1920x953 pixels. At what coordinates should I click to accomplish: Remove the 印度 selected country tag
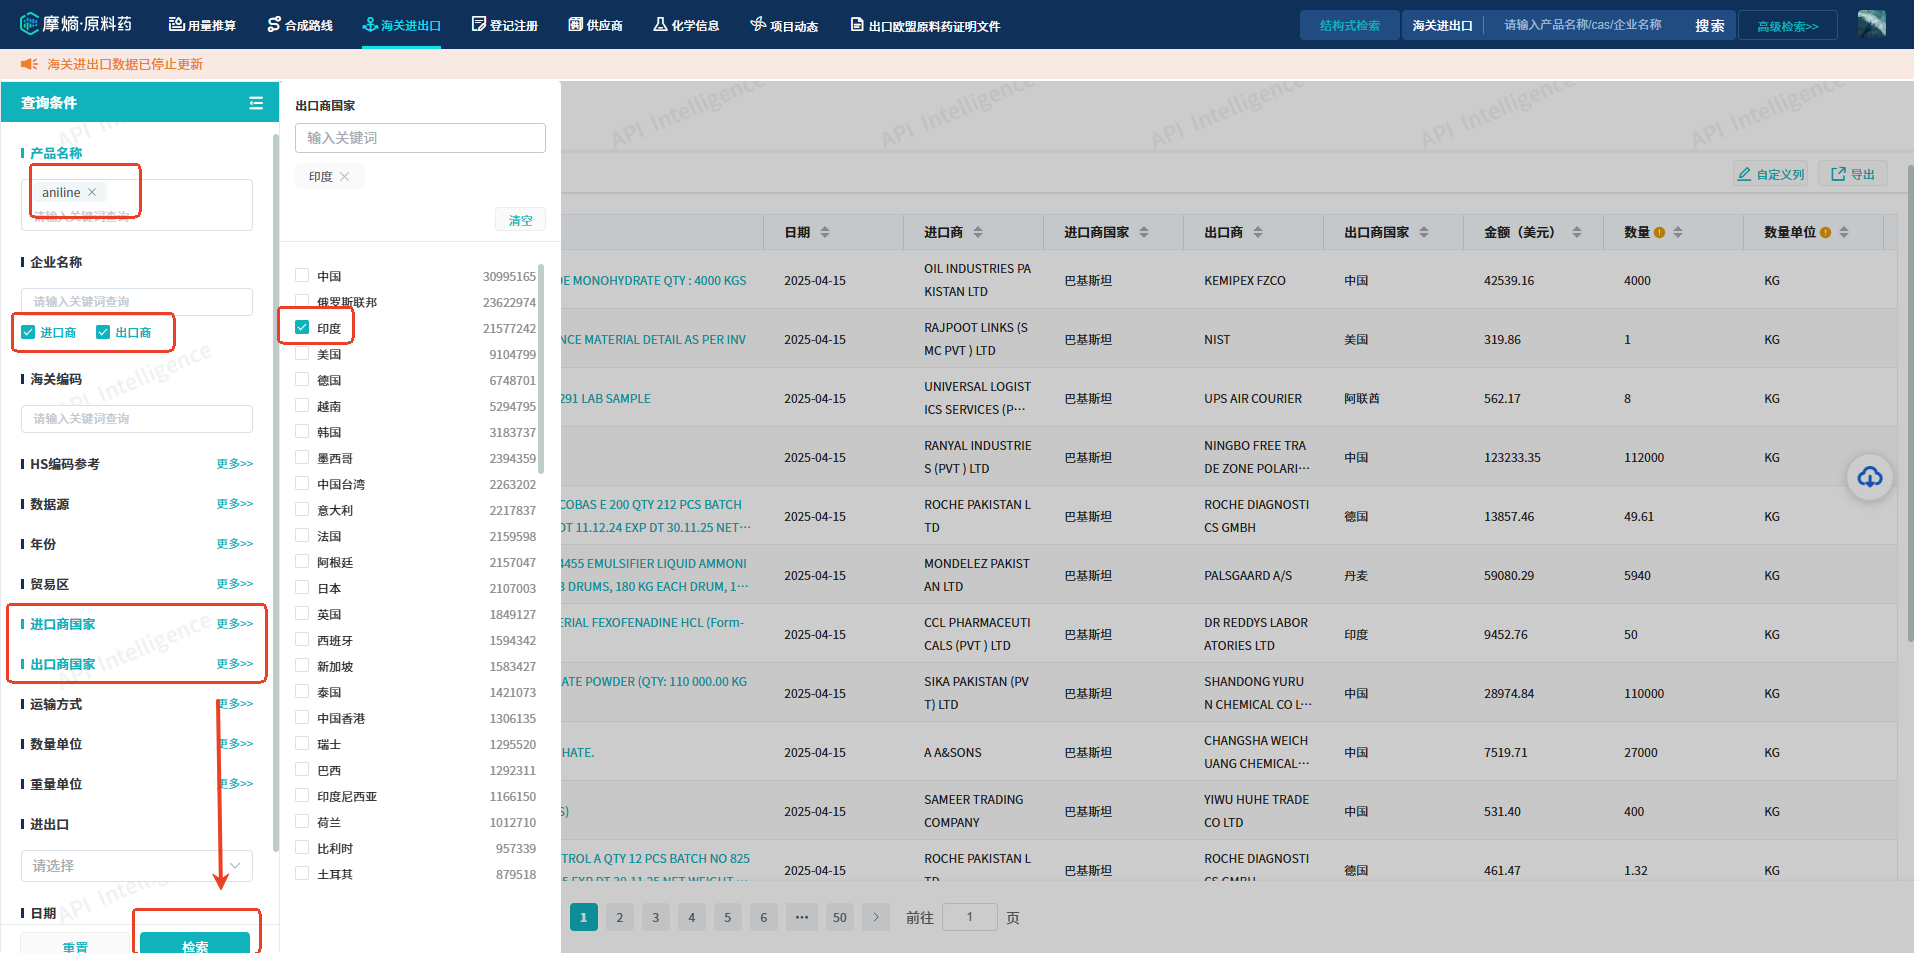click(345, 177)
